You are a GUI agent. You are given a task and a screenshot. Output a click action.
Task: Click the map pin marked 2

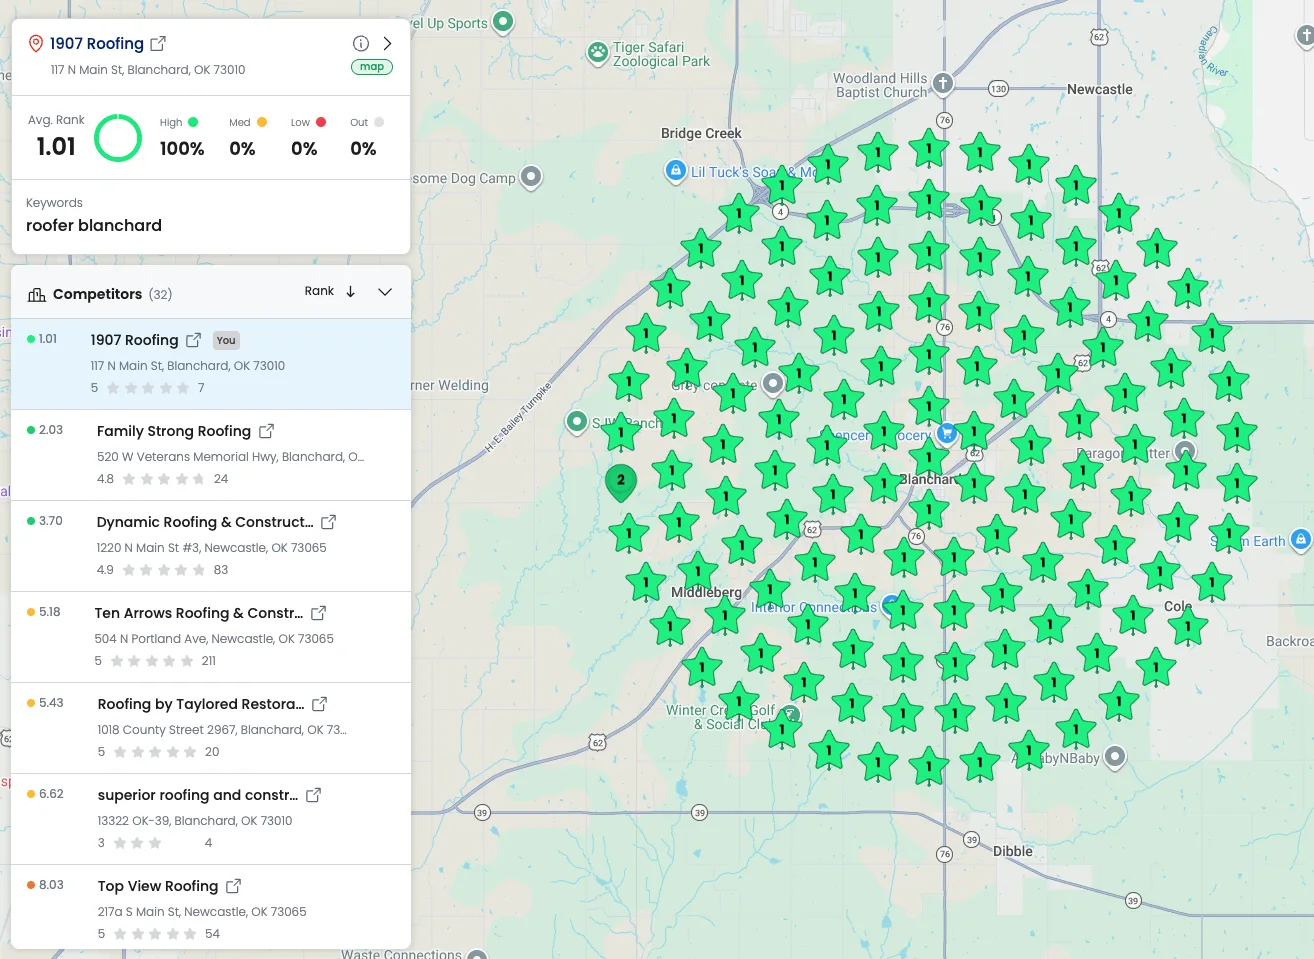(x=621, y=482)
